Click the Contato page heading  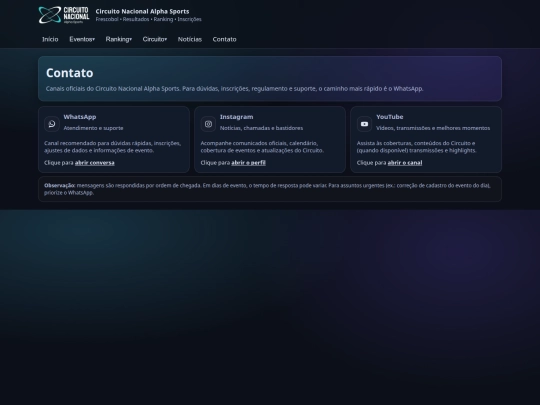pos(70,73)
